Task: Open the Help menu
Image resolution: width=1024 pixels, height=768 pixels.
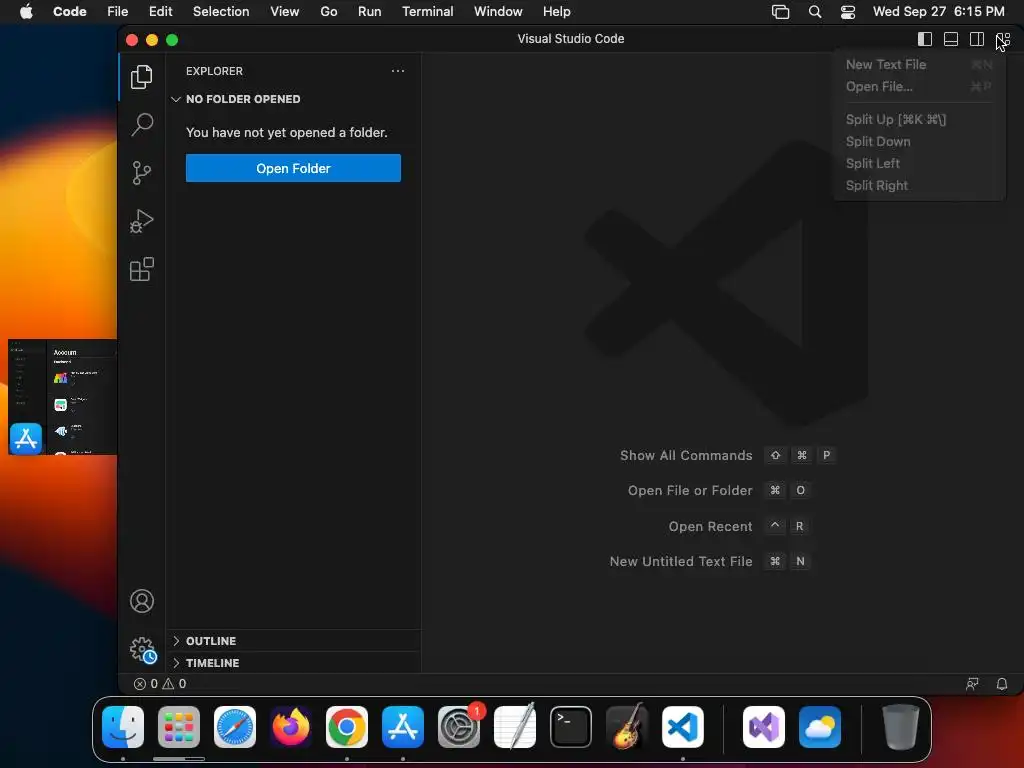Action: [556, 12]
